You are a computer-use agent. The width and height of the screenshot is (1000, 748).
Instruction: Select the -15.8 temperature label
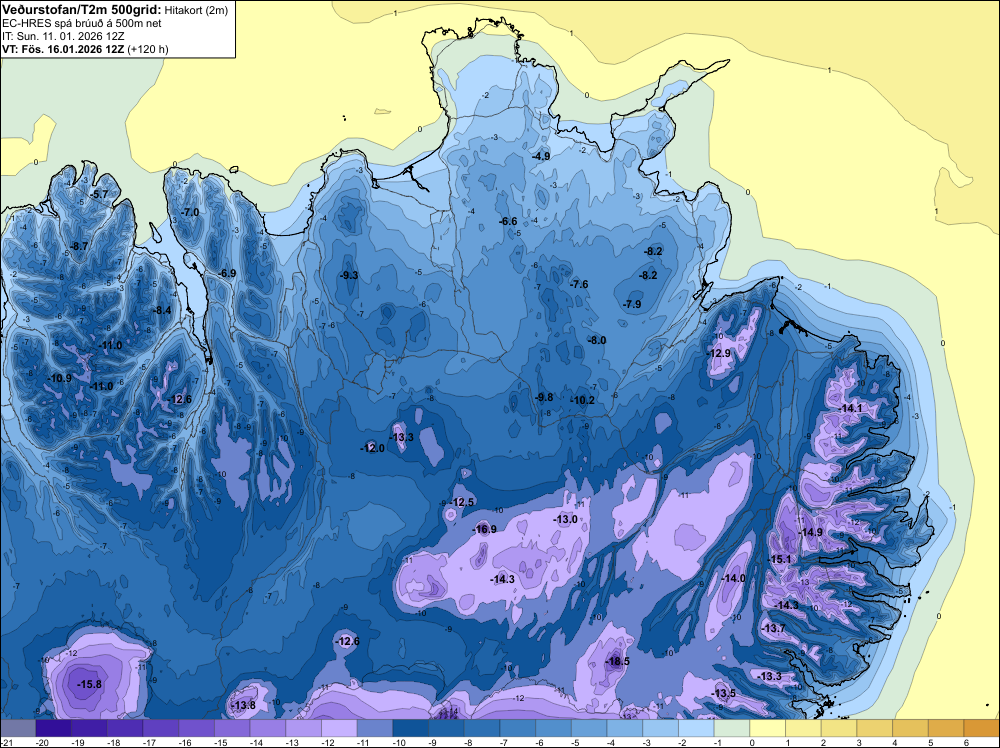coord(89,684)
